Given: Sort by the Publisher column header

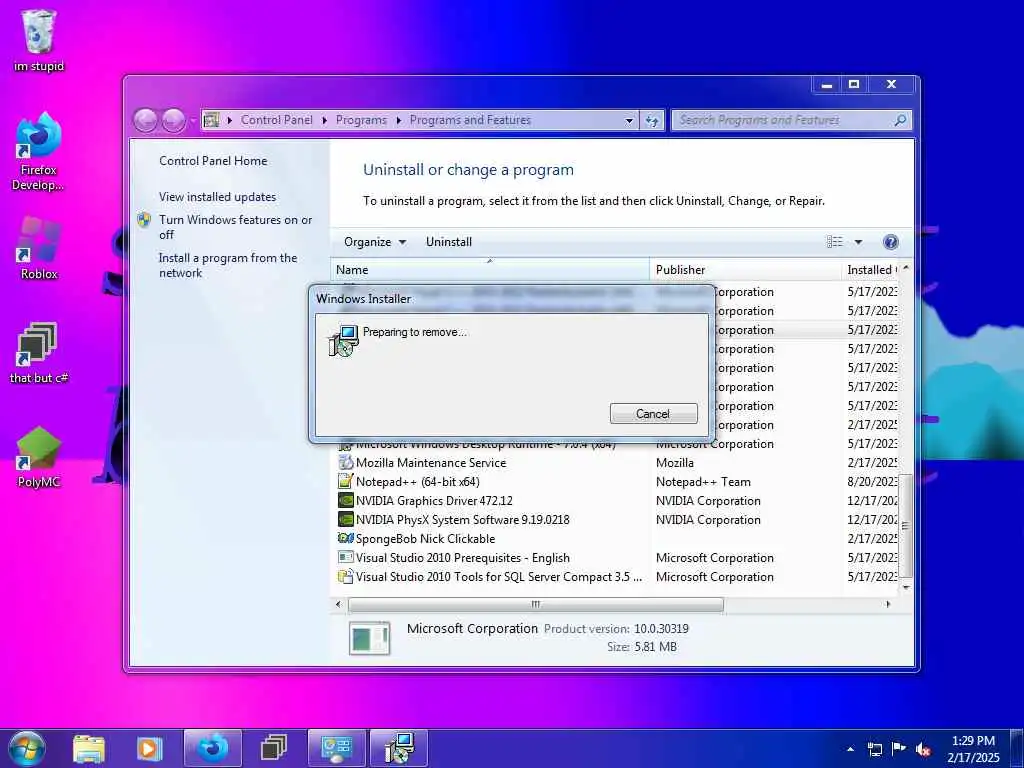Looking at the screenshot, I should pyautogui.click(x=745, y=270).
